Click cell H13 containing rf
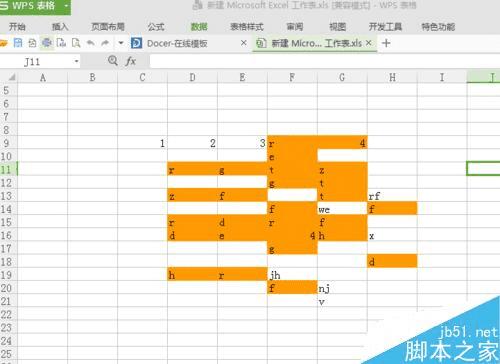Image resolution: width=500 pixels, height=364 pixels. point(392,196)
